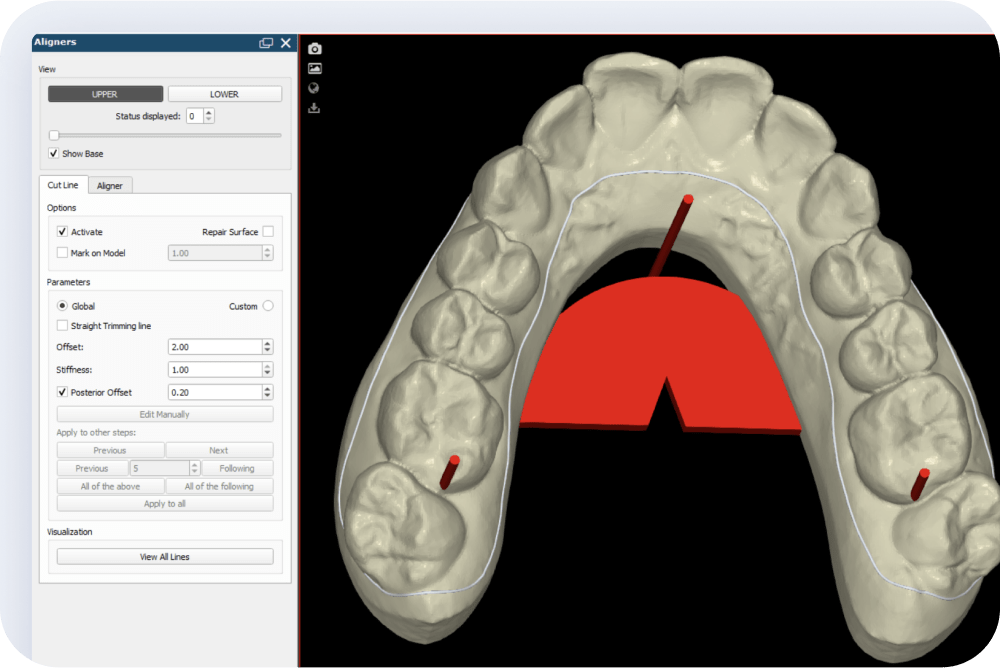1000x668 pixels.
Task: Click All of the following button
Action: [219, 486]
